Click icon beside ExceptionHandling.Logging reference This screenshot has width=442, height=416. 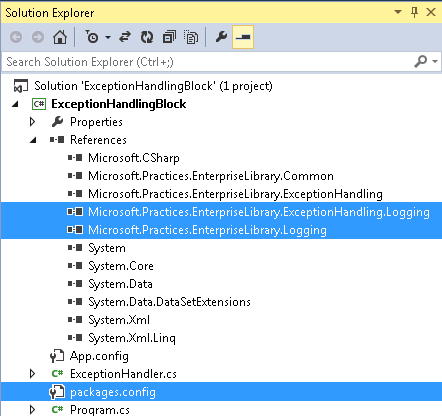(75, 211)
